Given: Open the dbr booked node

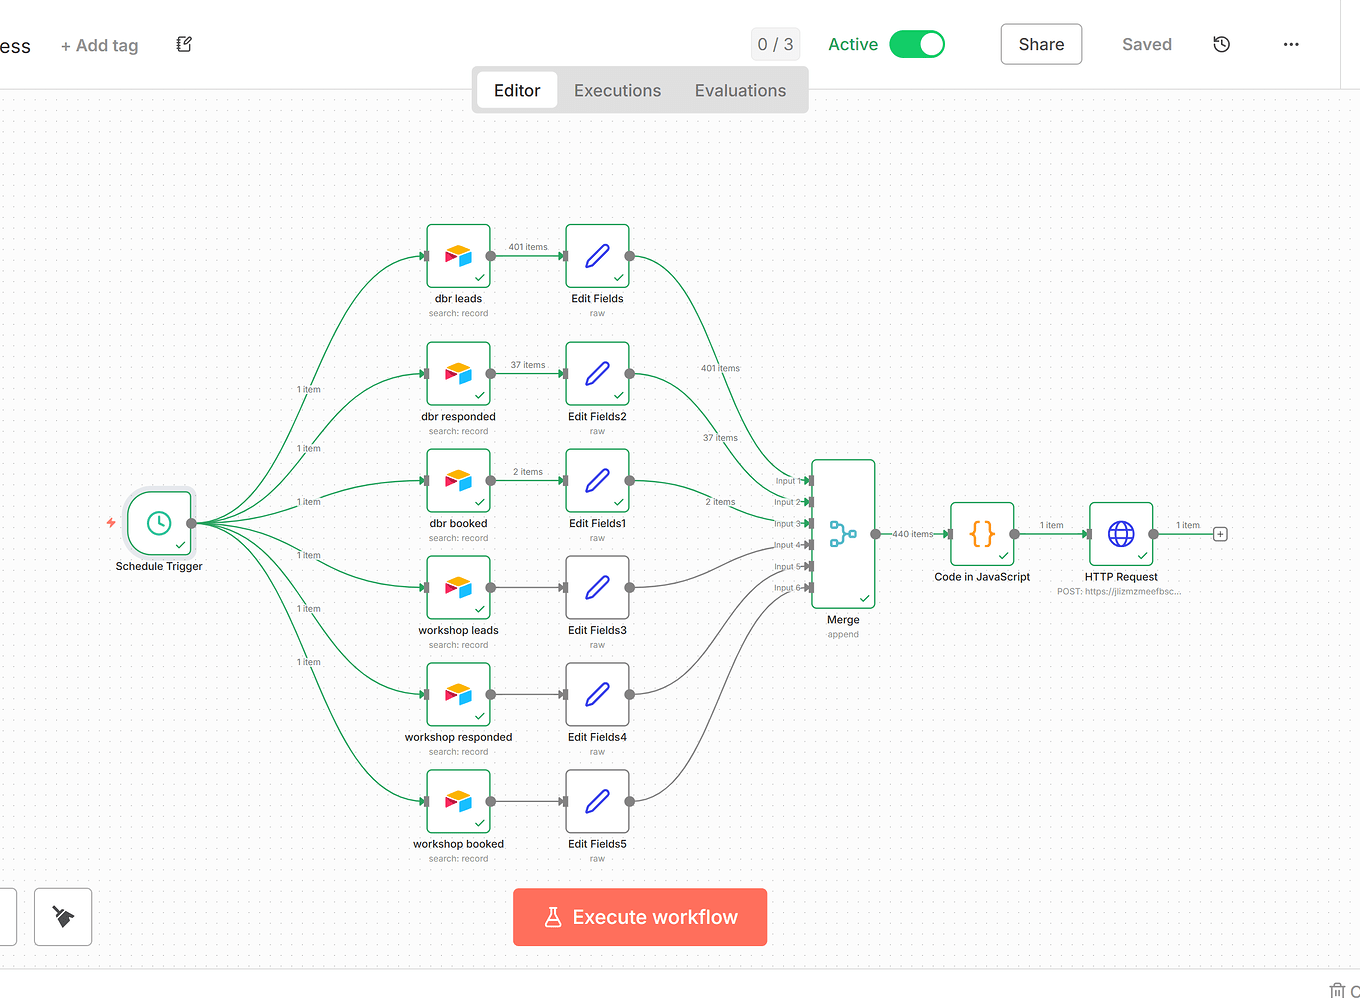Looking at the screenshot, I should click(458, 481).
